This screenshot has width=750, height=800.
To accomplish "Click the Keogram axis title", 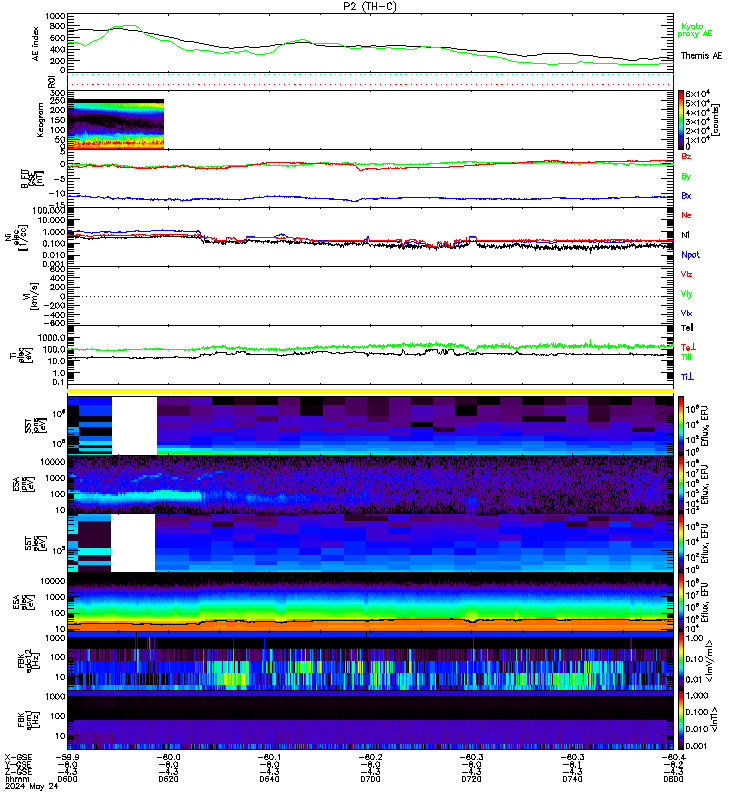I will [40, 120].
